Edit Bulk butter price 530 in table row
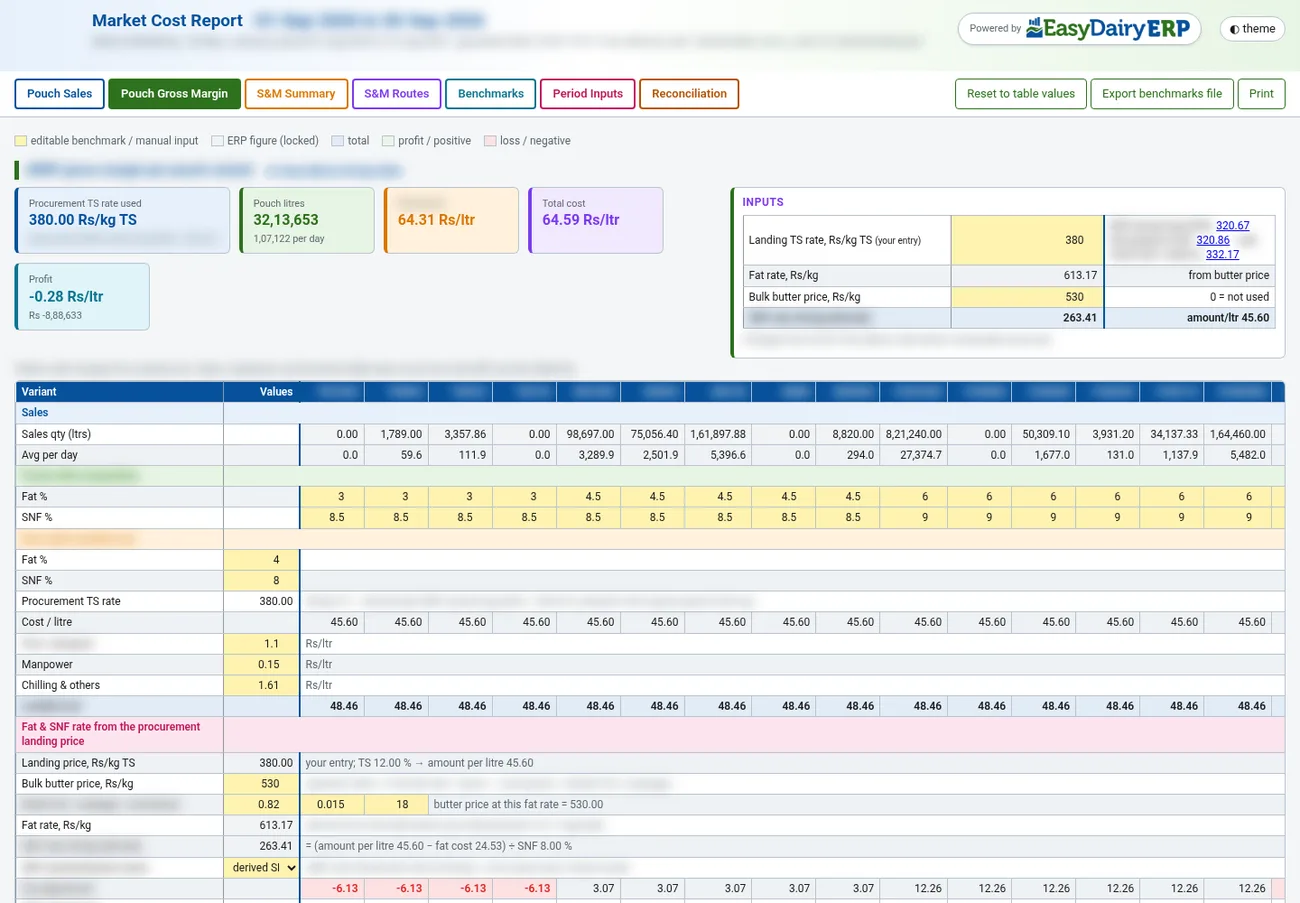The width and height of the screenshot is (1300, 903). (x=261, y=784)
